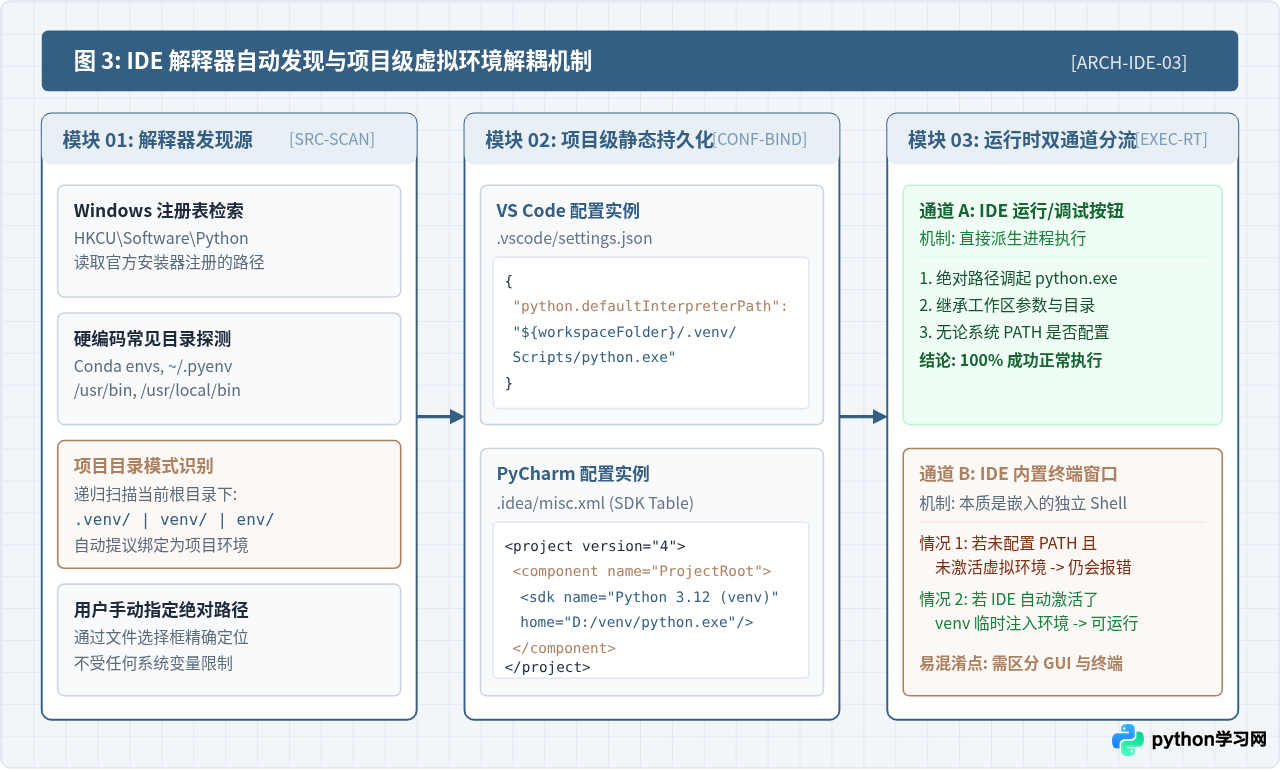Select the code ".venv/ | venv/ | env/"
Image resolution: width=1280 pixels, height=770 pixels.
[x=174, y=519]
